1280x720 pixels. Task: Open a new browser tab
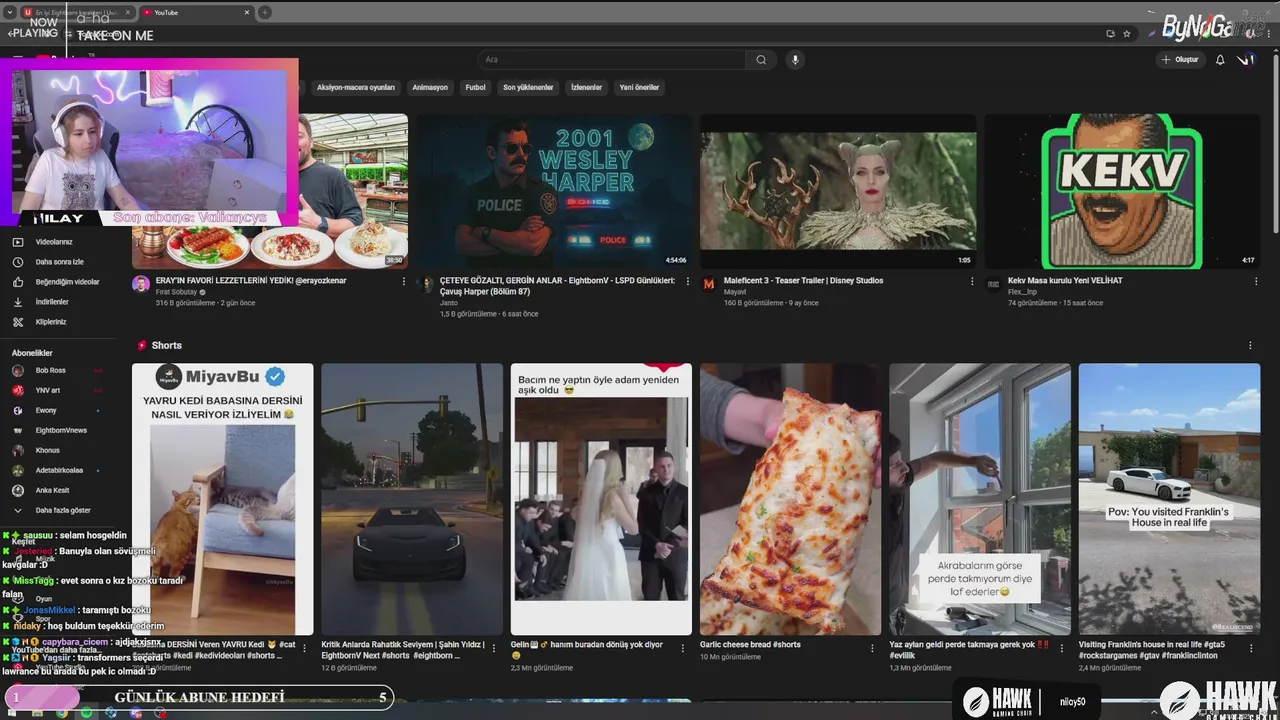264,12
